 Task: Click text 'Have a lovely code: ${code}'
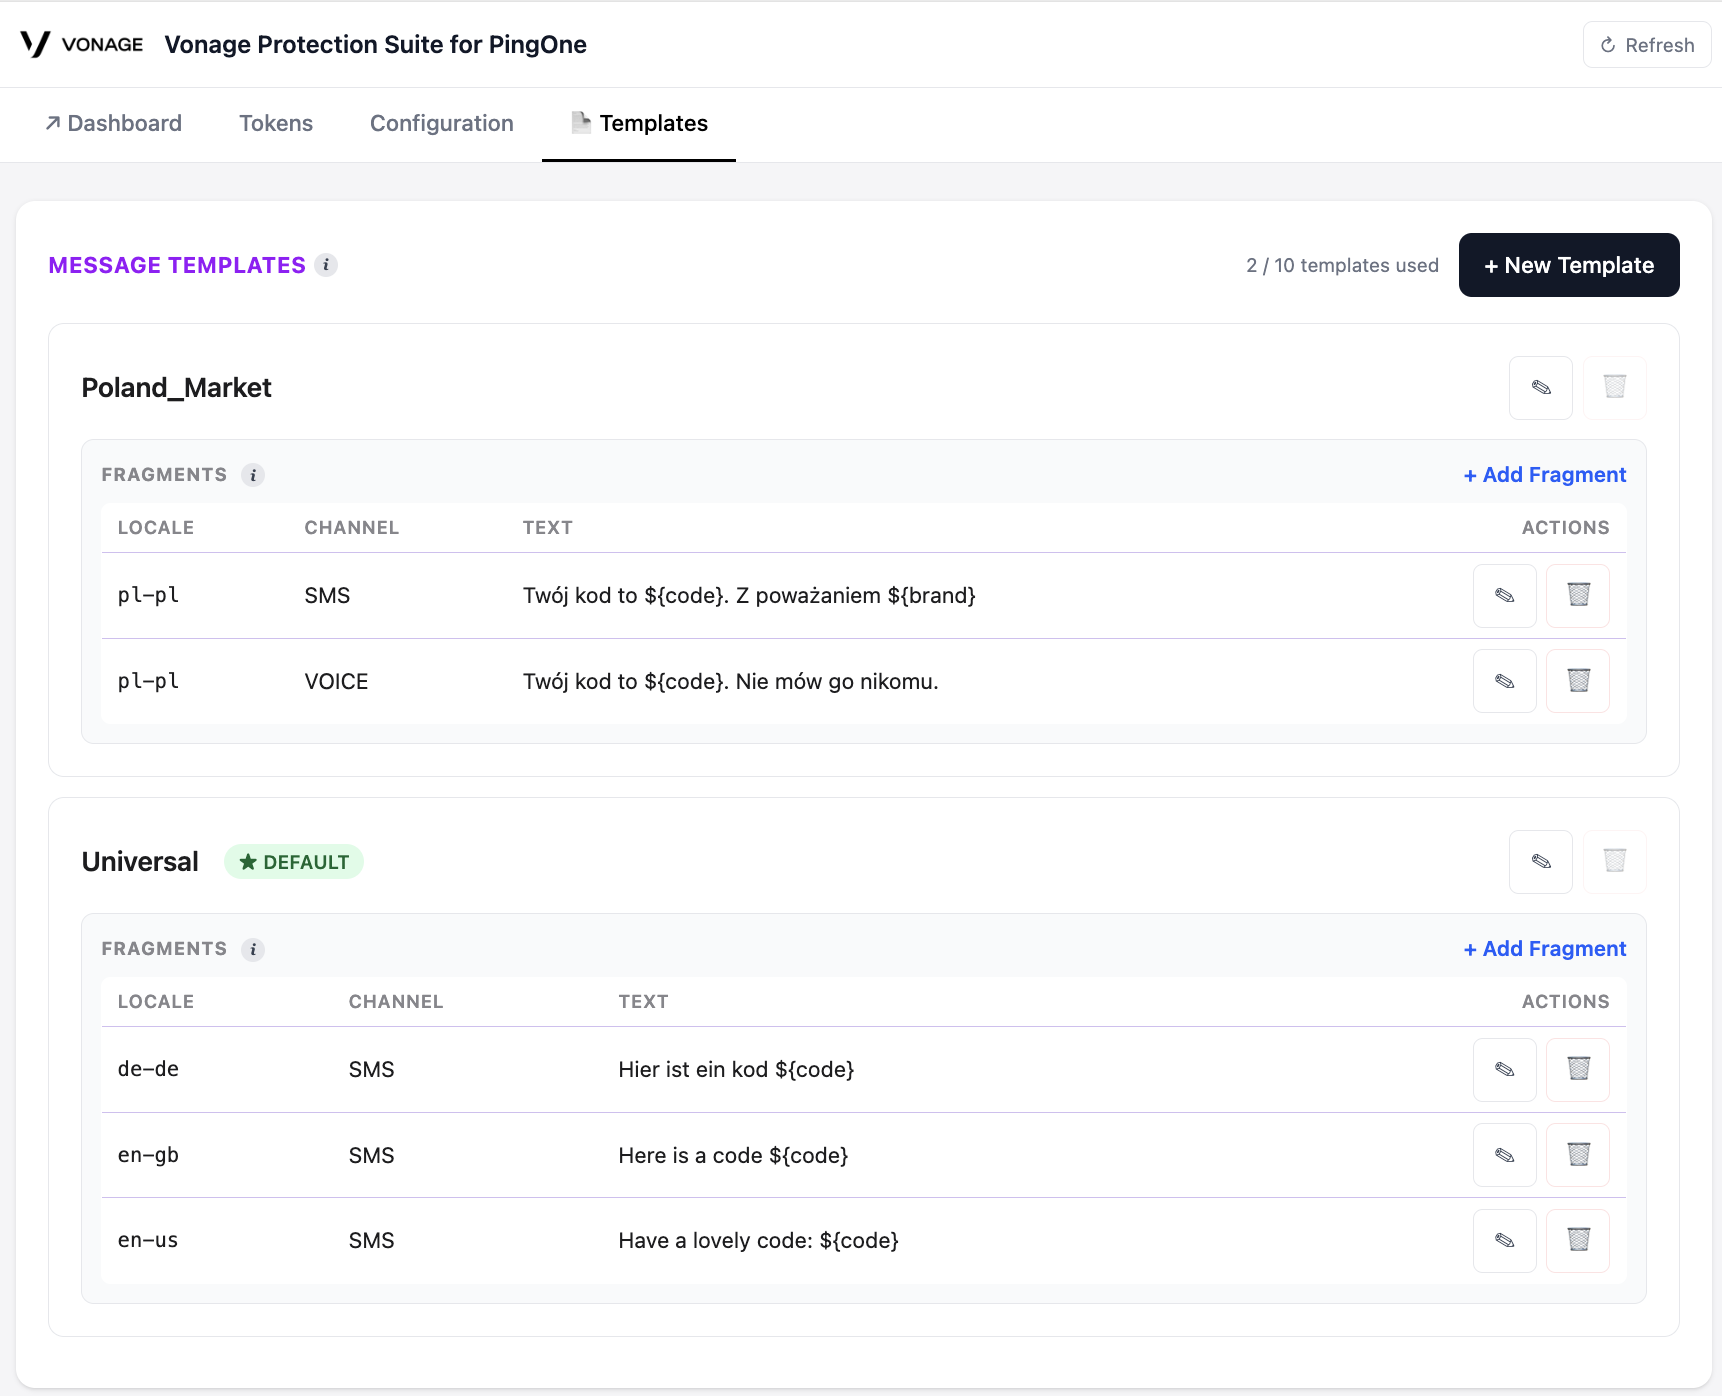click(759, 1241)
